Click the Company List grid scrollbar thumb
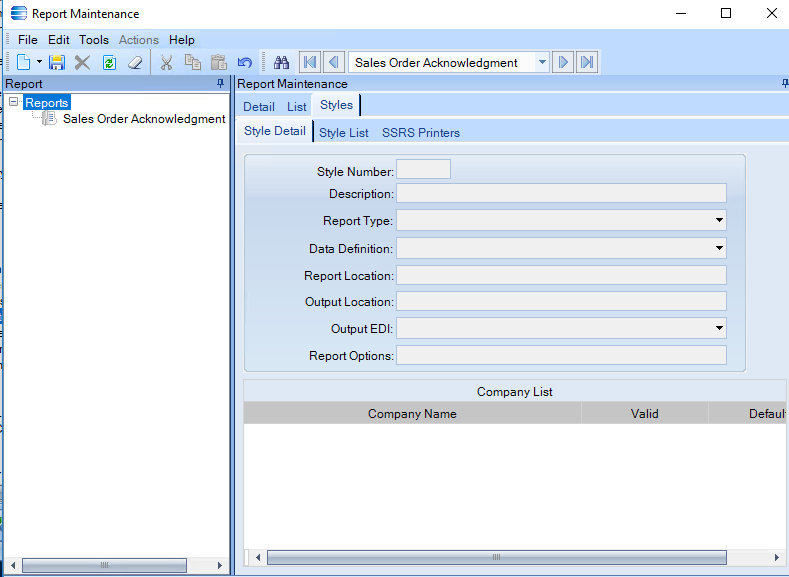 [x=497, y=557]
